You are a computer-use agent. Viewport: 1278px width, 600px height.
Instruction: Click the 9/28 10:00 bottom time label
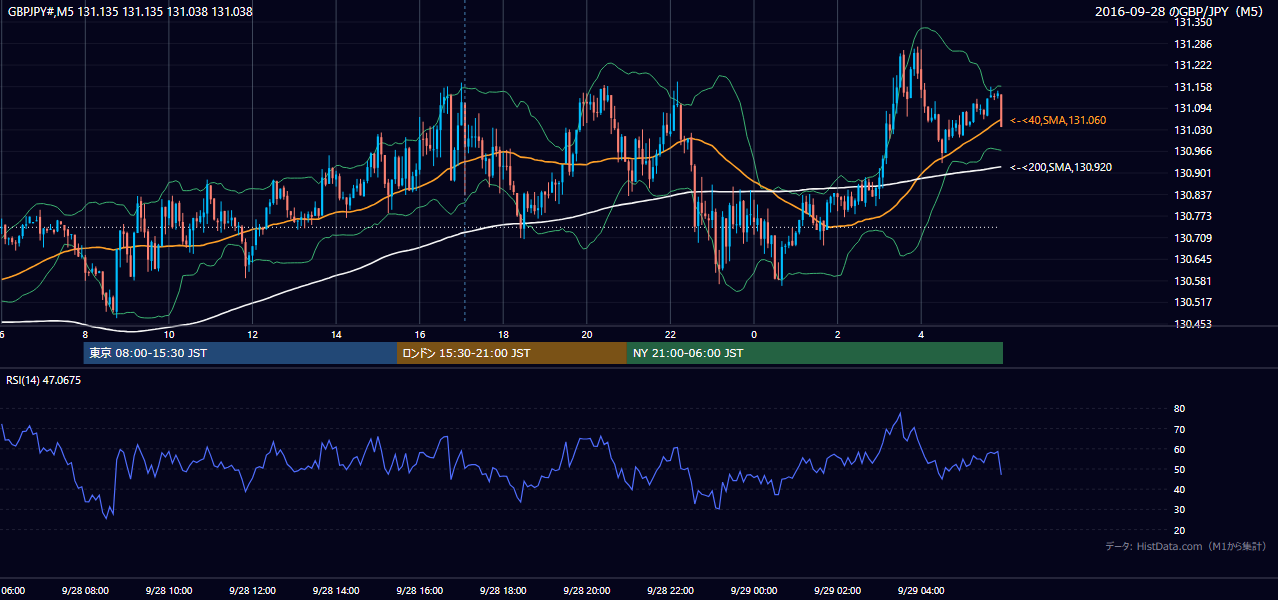coord(169,591)
